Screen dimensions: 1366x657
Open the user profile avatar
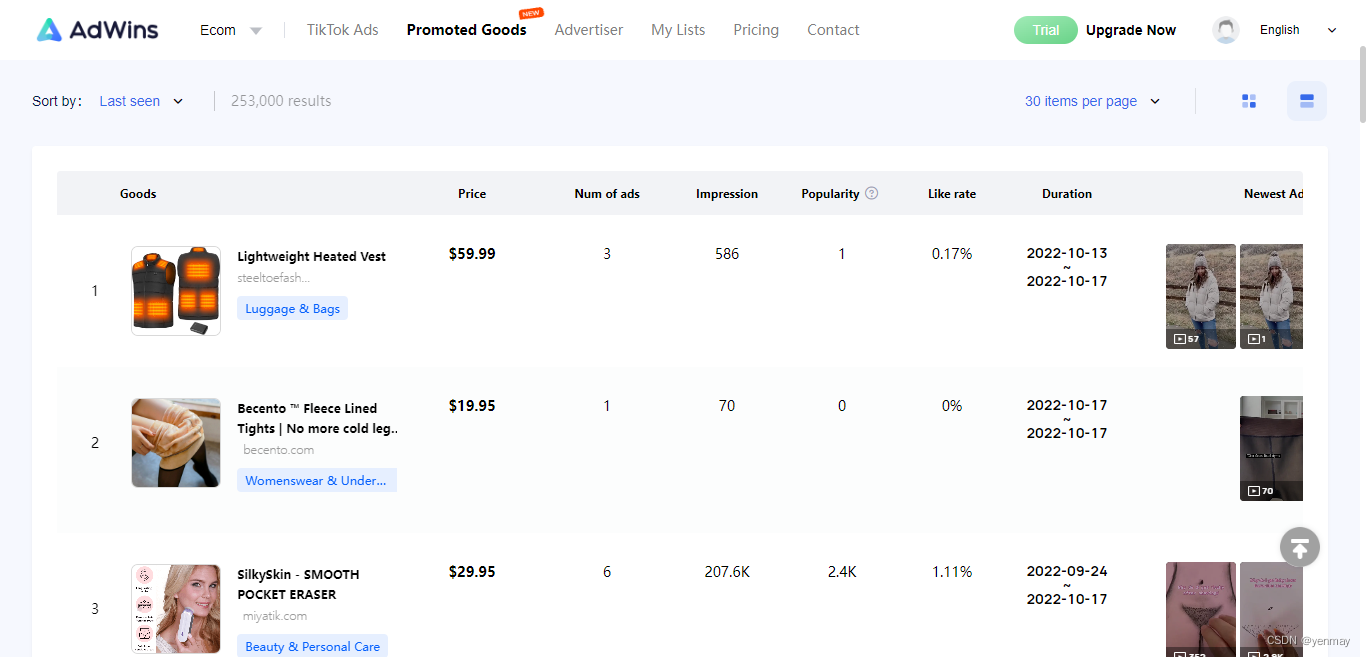[x=1226, y=30]
